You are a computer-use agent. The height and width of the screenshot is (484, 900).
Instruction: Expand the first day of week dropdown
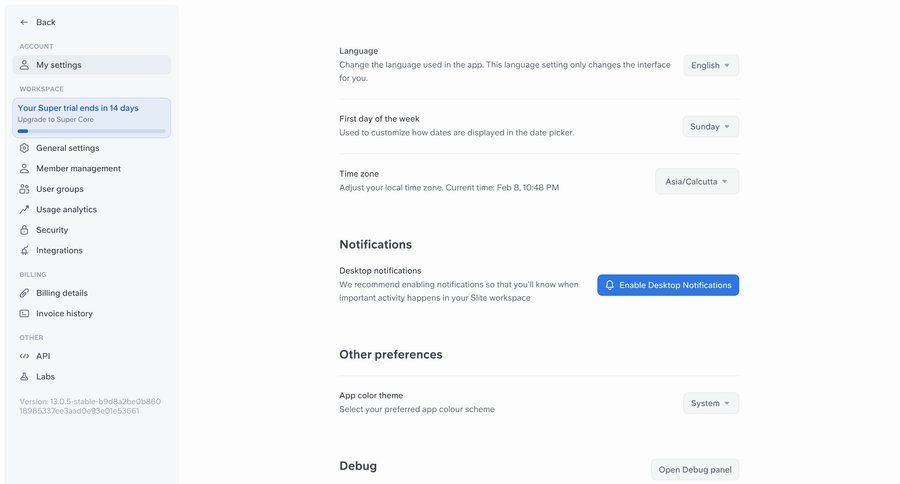click(x=711, y=127)
